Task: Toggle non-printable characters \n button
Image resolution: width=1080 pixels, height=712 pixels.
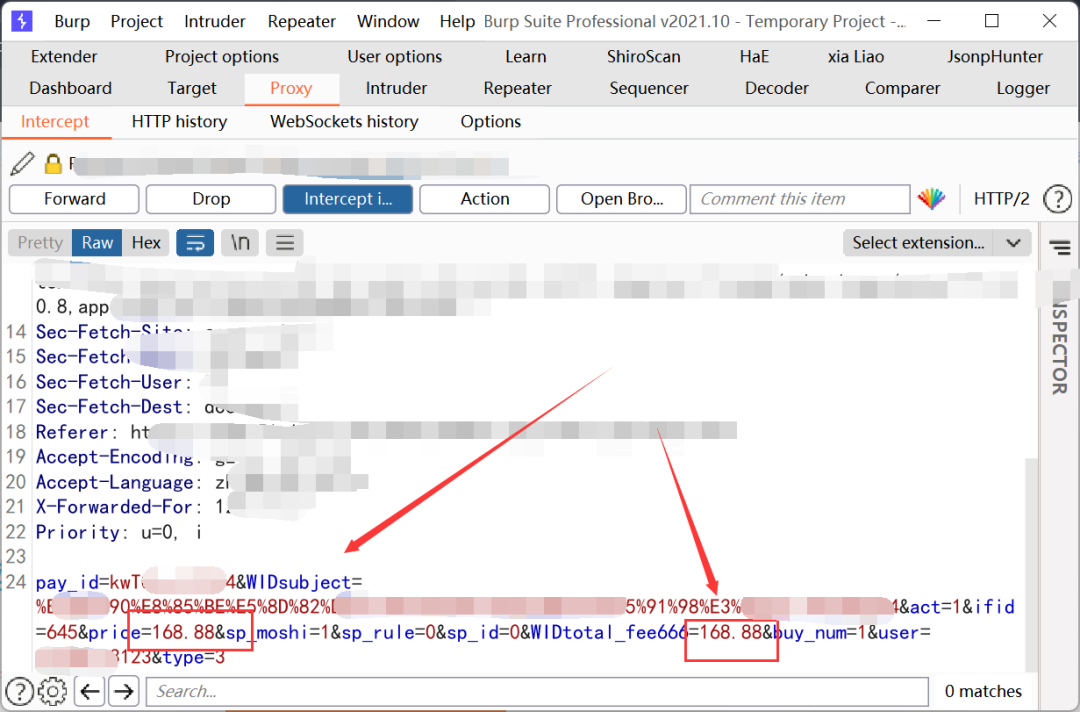Action: pyautogui.click(x=240, y=243)
